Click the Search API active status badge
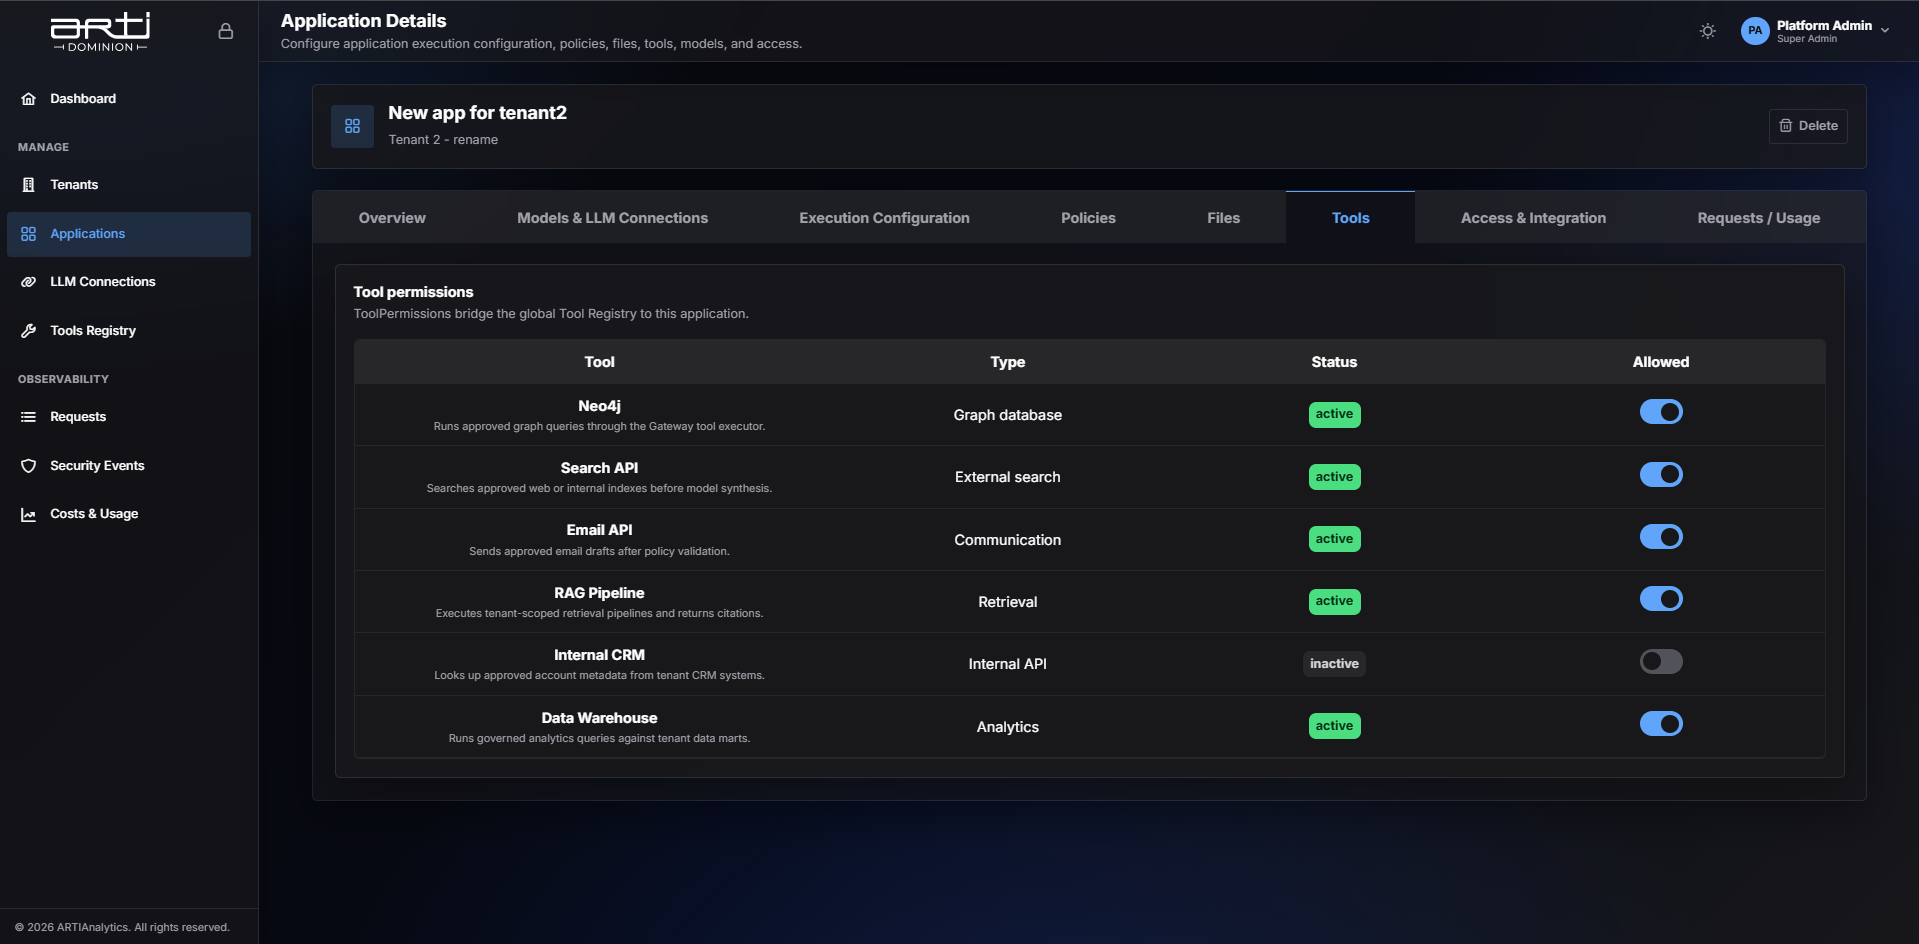This screenshot has height=944, width=1919. [x=1334, y=477]
